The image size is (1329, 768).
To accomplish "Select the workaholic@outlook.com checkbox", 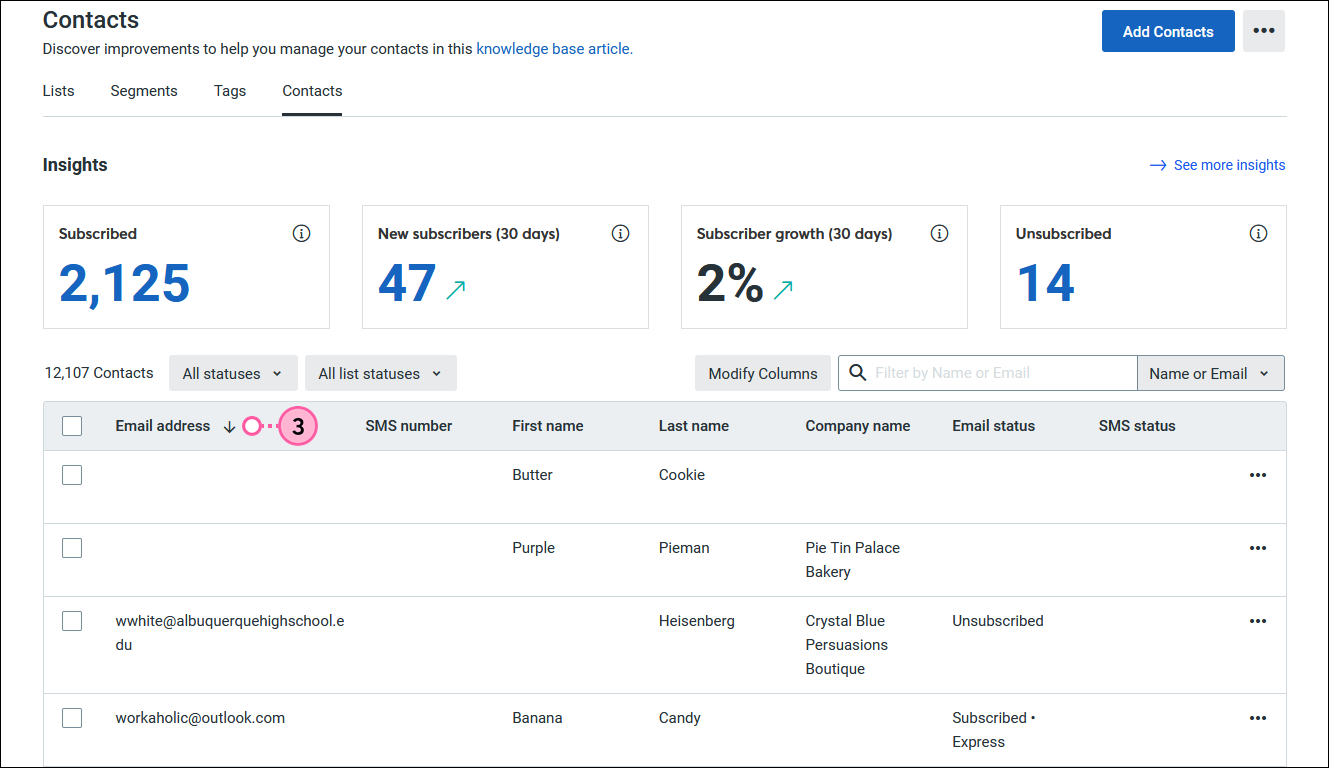I will pos(72,718).
